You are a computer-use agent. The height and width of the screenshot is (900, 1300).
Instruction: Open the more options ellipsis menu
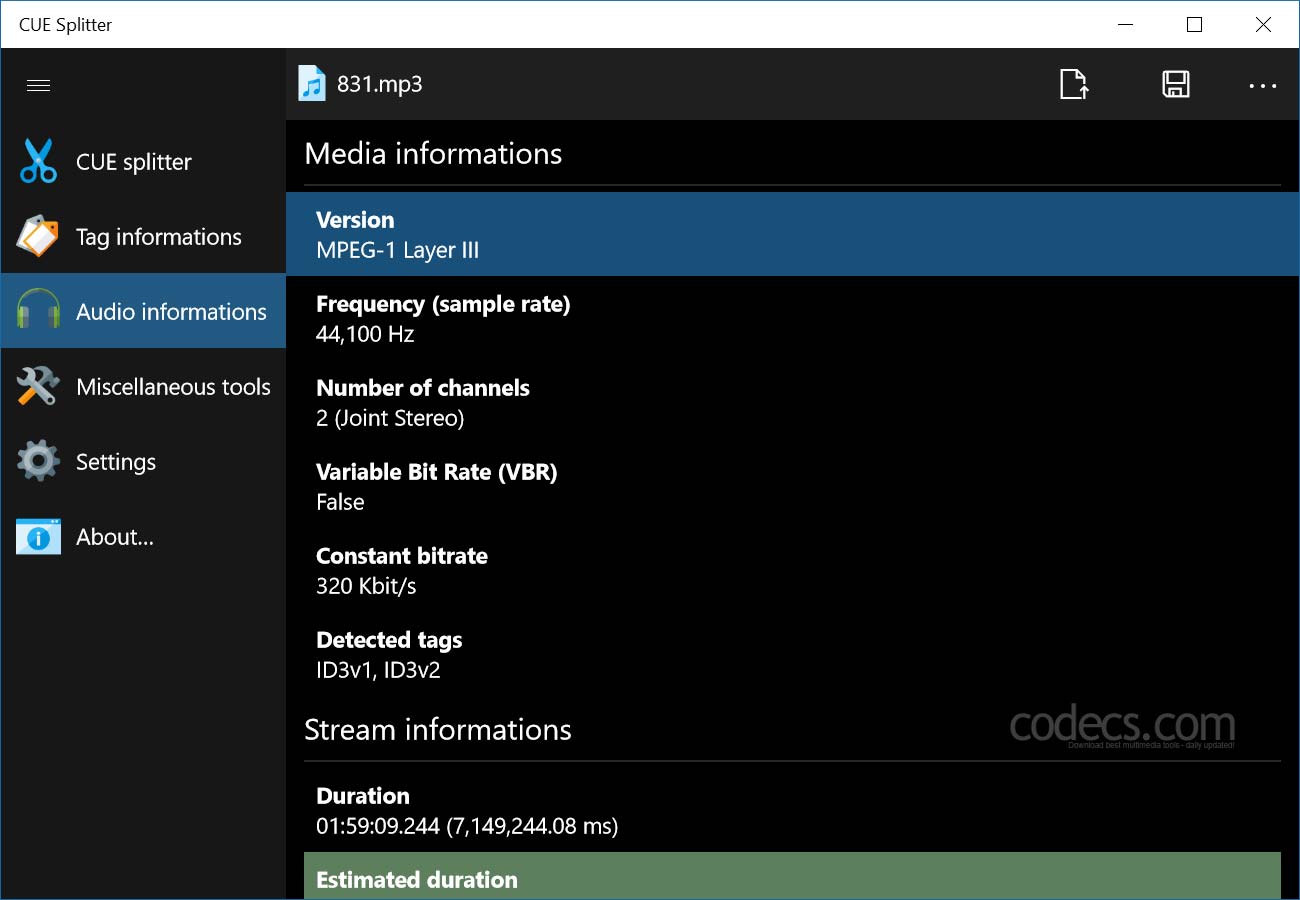coord(1263,86)
